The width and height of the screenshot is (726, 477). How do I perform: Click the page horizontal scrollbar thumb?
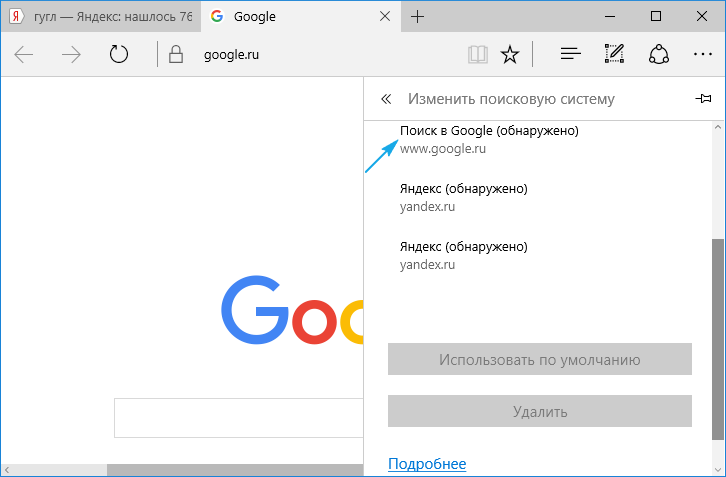235,470
